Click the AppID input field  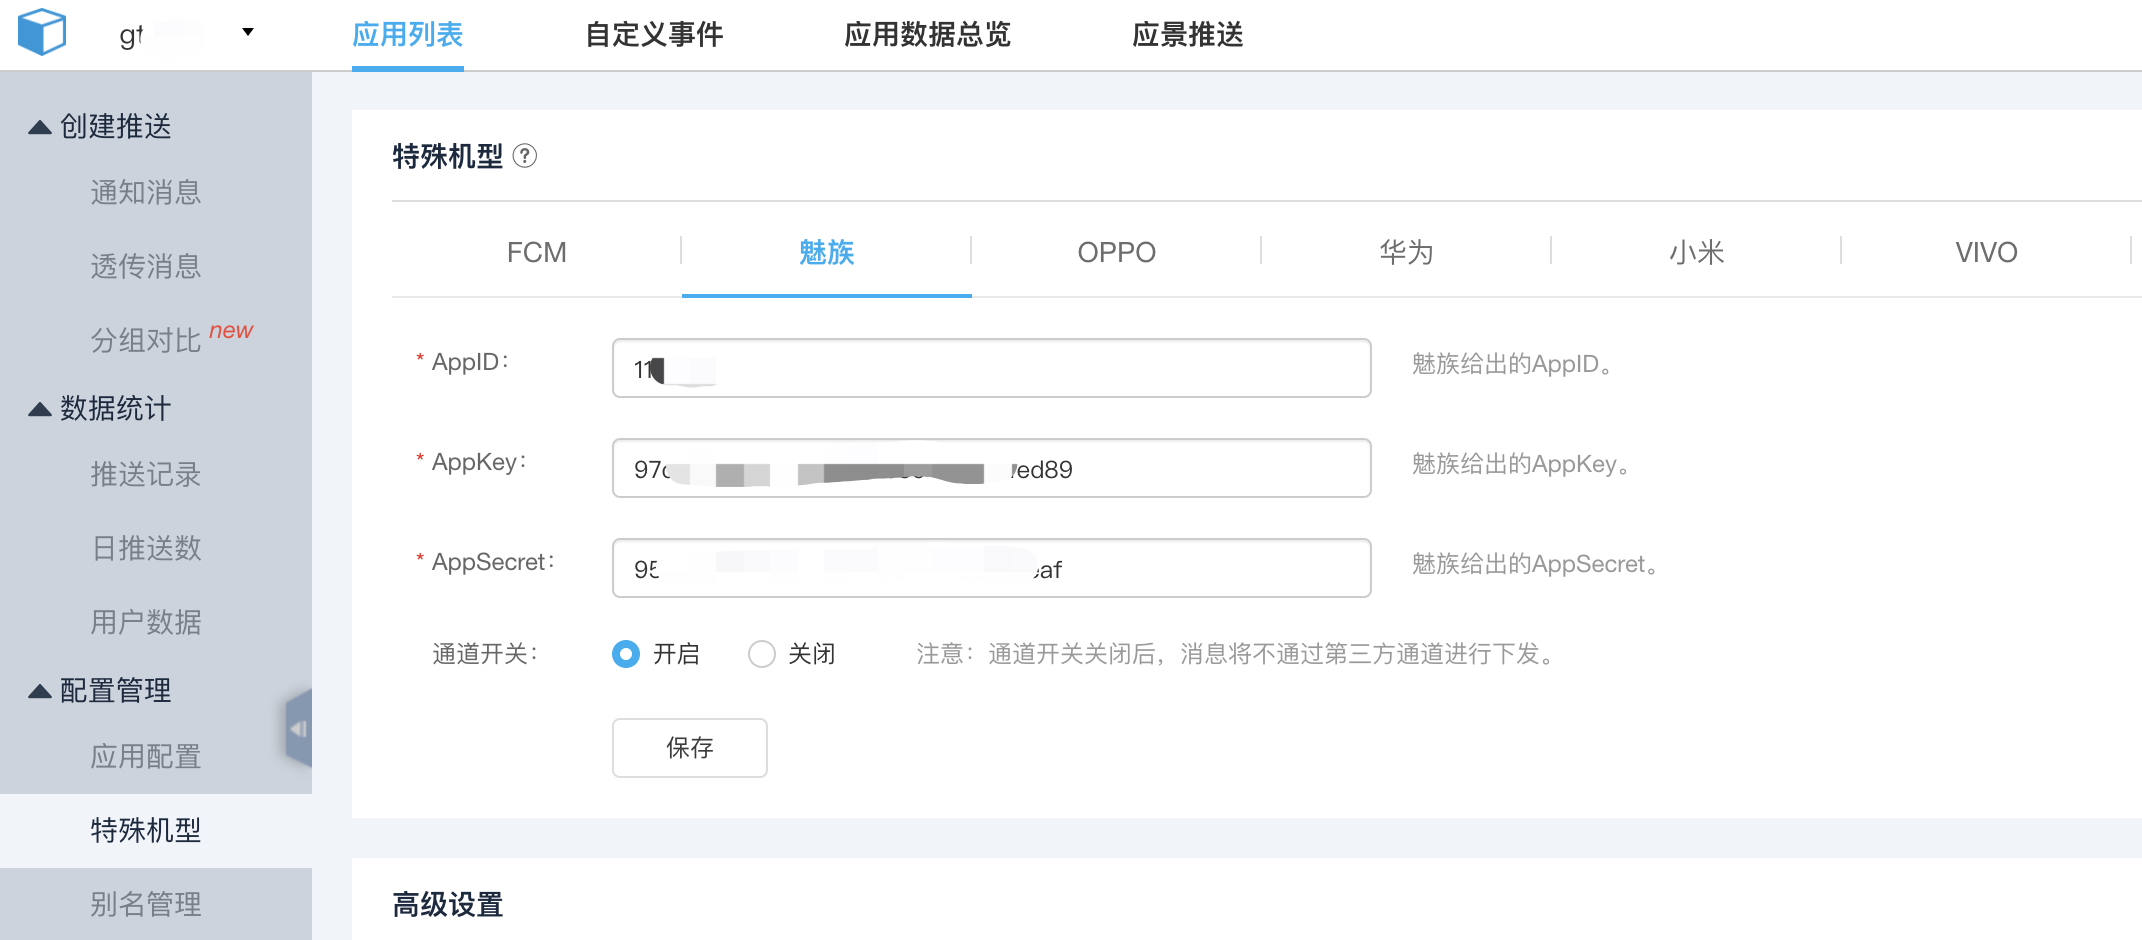tap(990, 368)
